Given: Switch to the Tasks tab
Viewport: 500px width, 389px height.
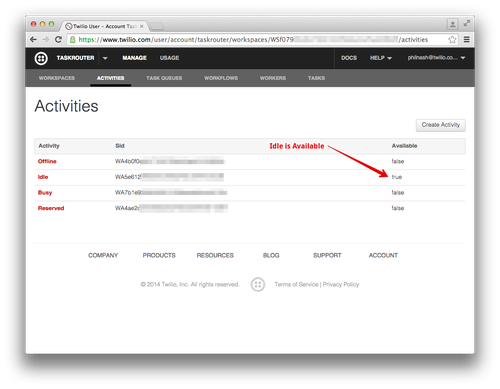Looking at the screenshot, I should (x=316, y=78).
